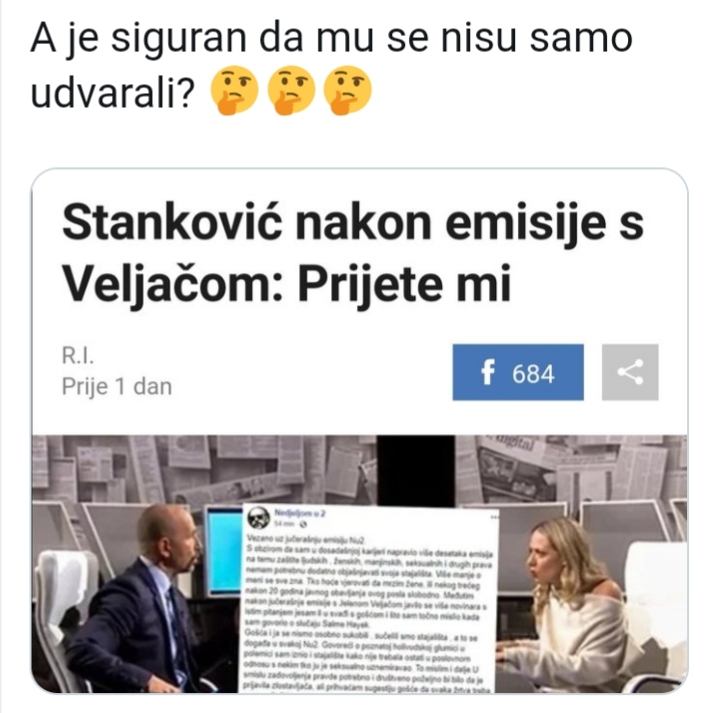Open the headline 'Stanković nakon emisije s Veljačom'
The image size is (713, 713).
coord(353,253)
